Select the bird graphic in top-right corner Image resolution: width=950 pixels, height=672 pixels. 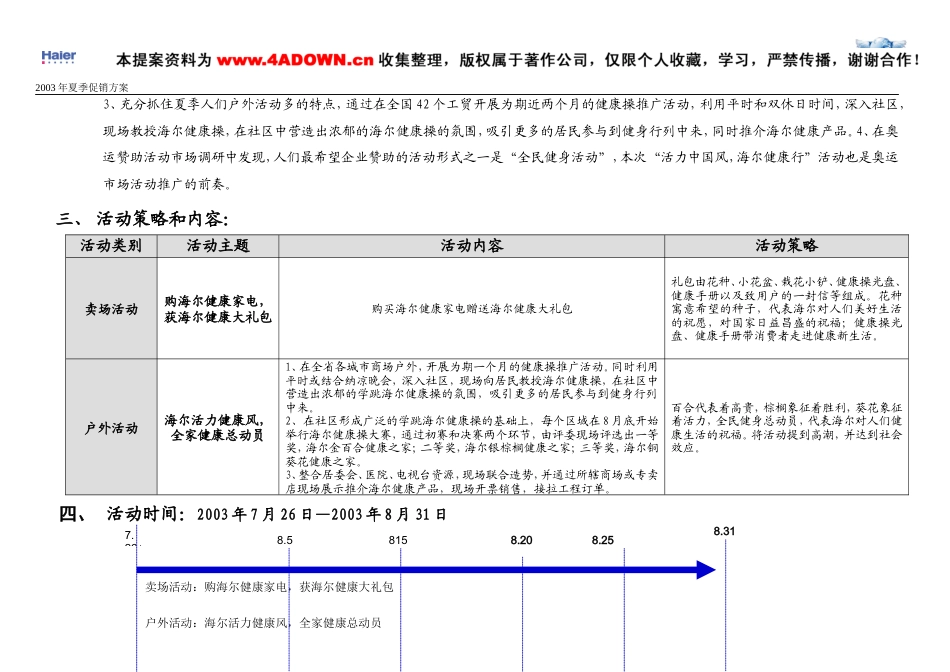(x=880, y=44)
